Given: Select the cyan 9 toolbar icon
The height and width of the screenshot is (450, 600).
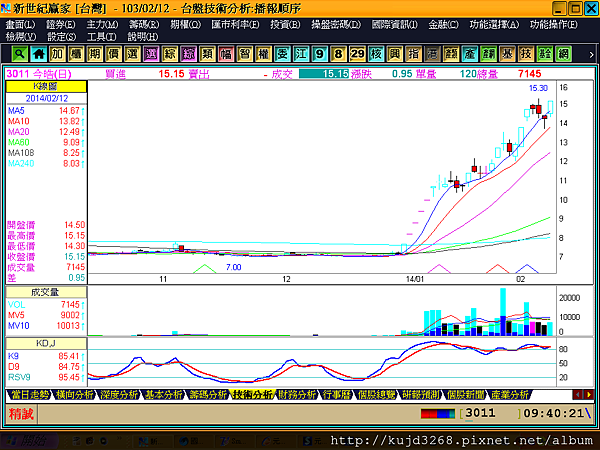Looking at the screenshot, I should (x=320, y=54).
